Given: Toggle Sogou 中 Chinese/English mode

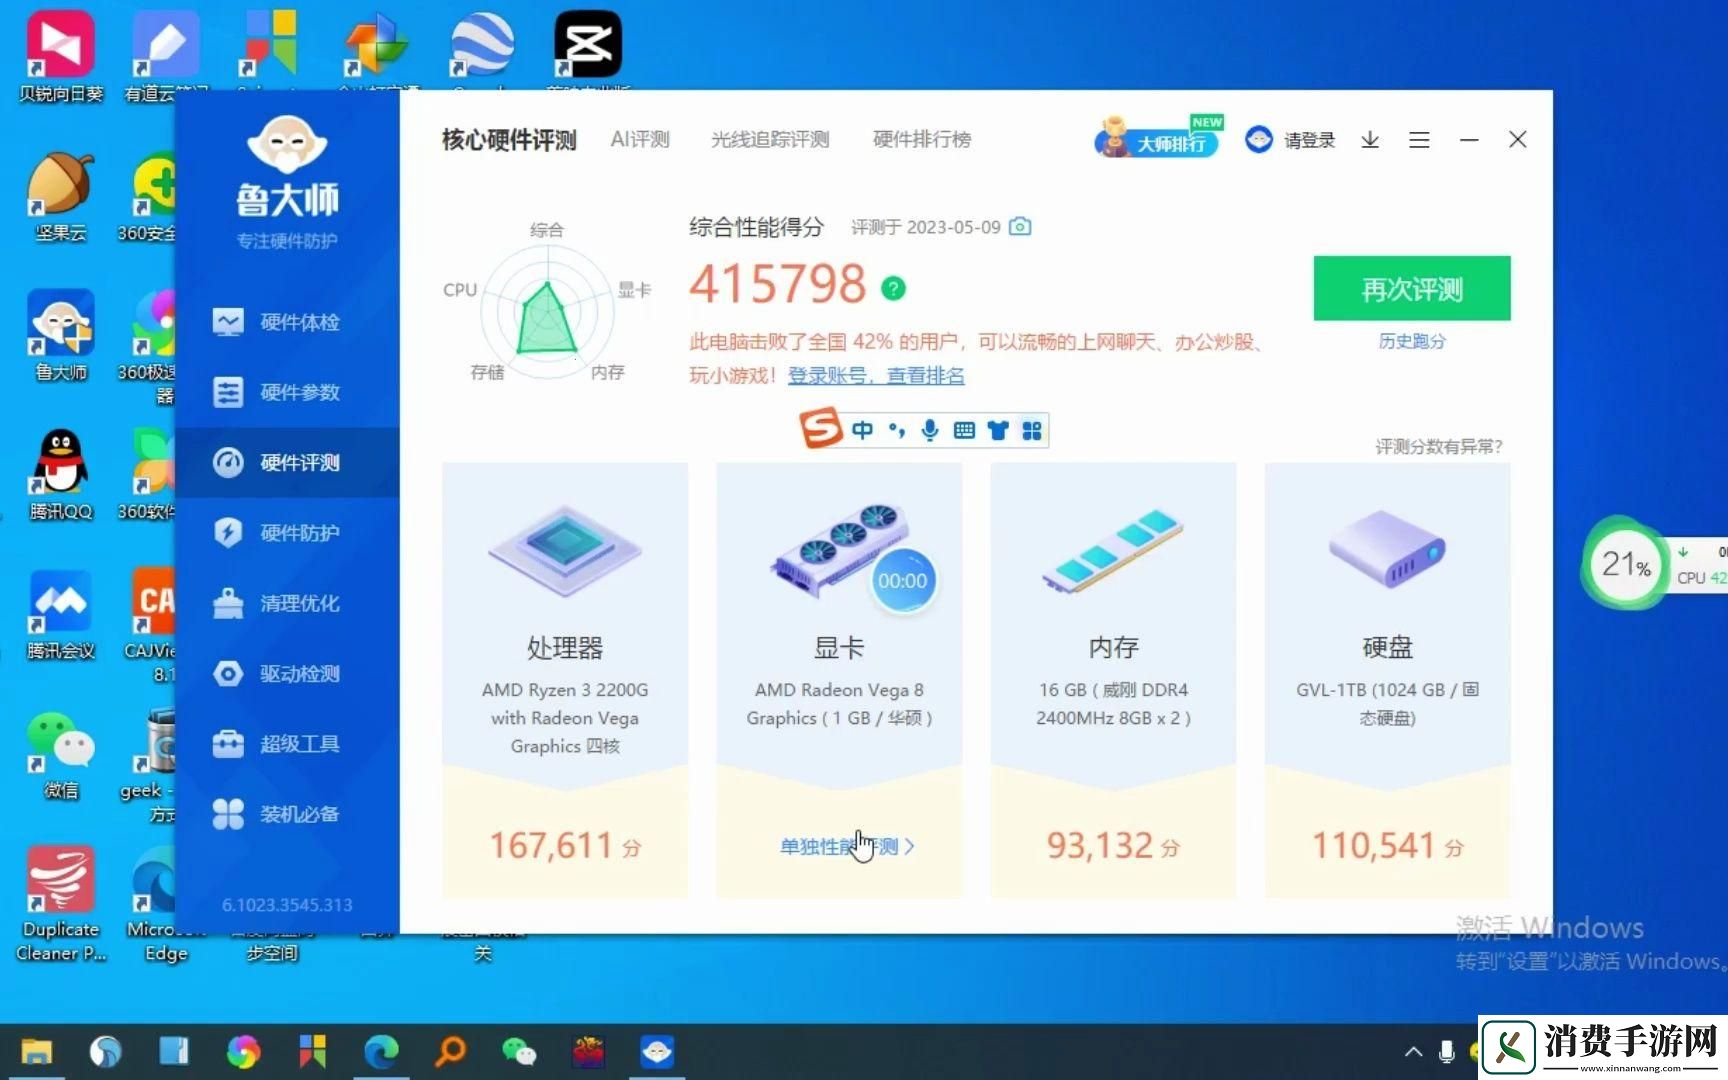Looking at the screenshot, I should coord(862,430).
